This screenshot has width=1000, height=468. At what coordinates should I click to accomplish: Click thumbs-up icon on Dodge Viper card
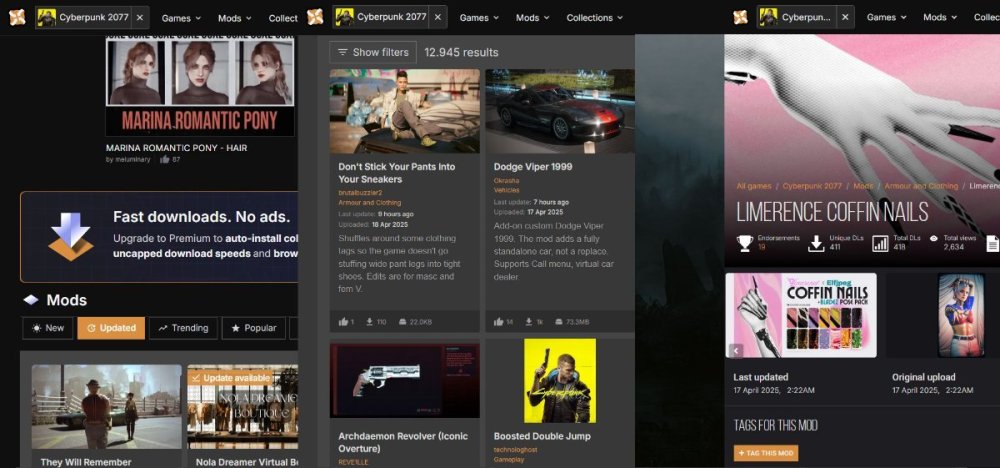click(x=499, y=322)
